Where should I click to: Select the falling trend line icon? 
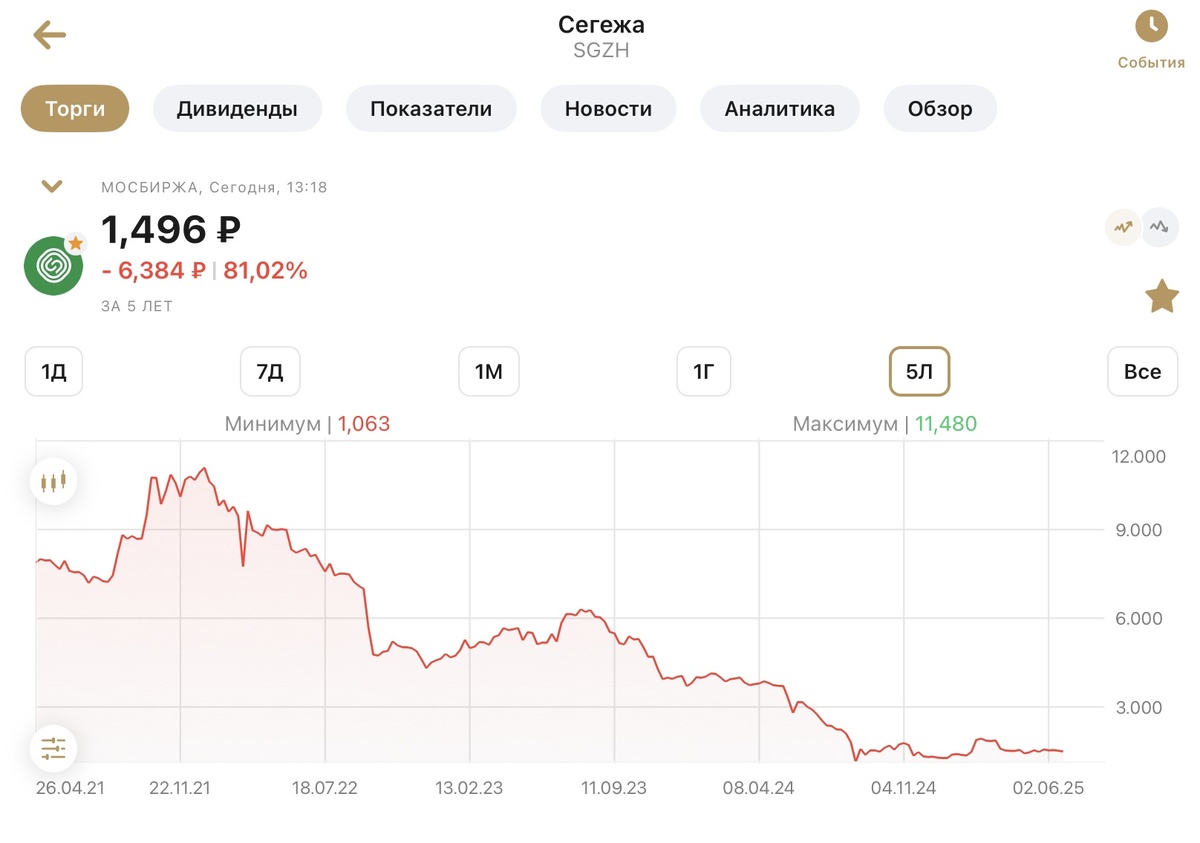(1160, 227)
